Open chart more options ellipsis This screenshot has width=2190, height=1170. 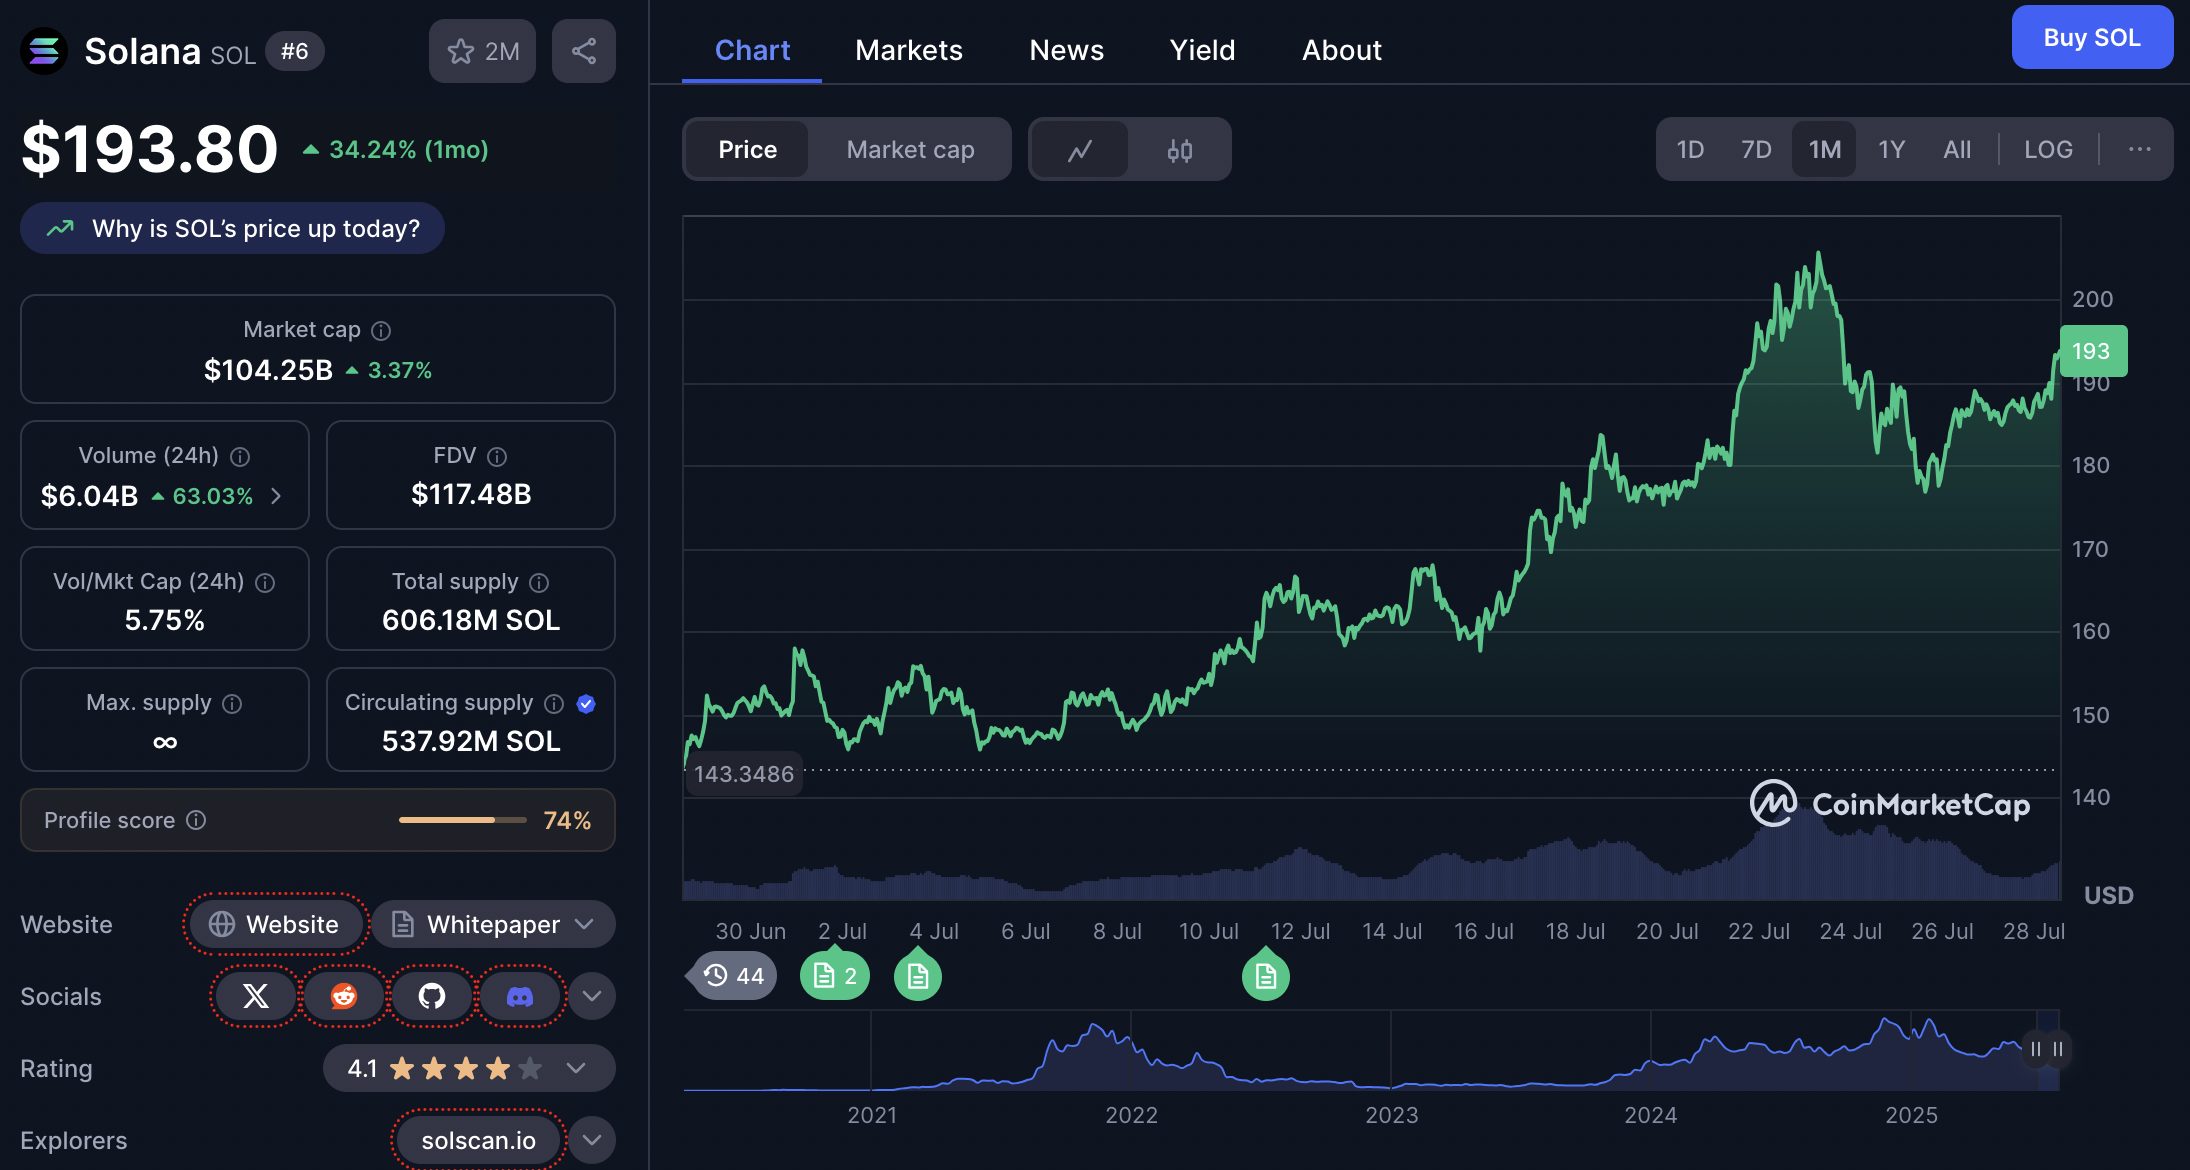(2140, 149)
